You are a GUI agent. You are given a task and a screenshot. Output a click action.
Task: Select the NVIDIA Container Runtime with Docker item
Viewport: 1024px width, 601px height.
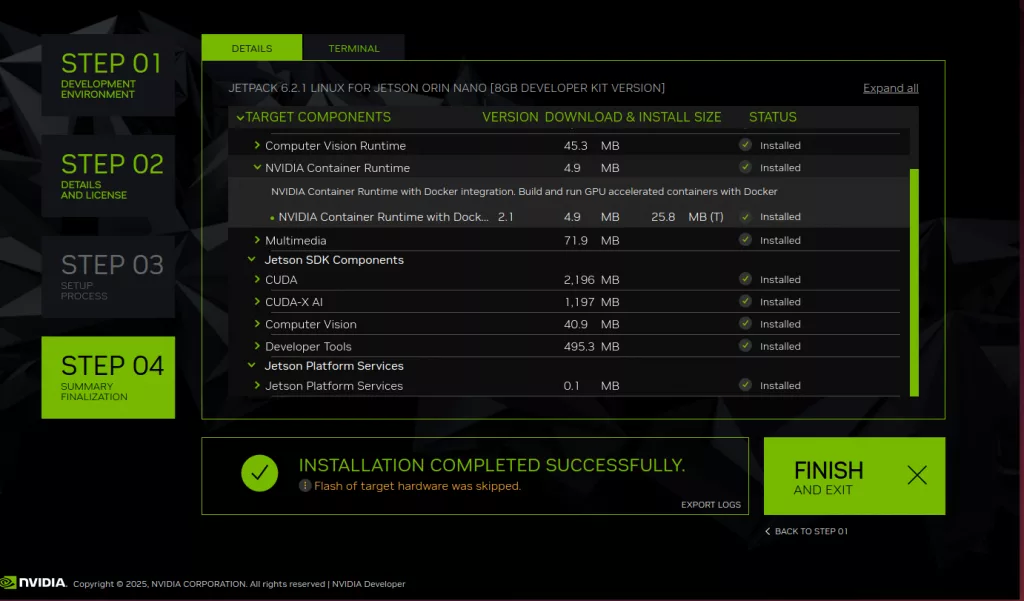pos(383,217)
